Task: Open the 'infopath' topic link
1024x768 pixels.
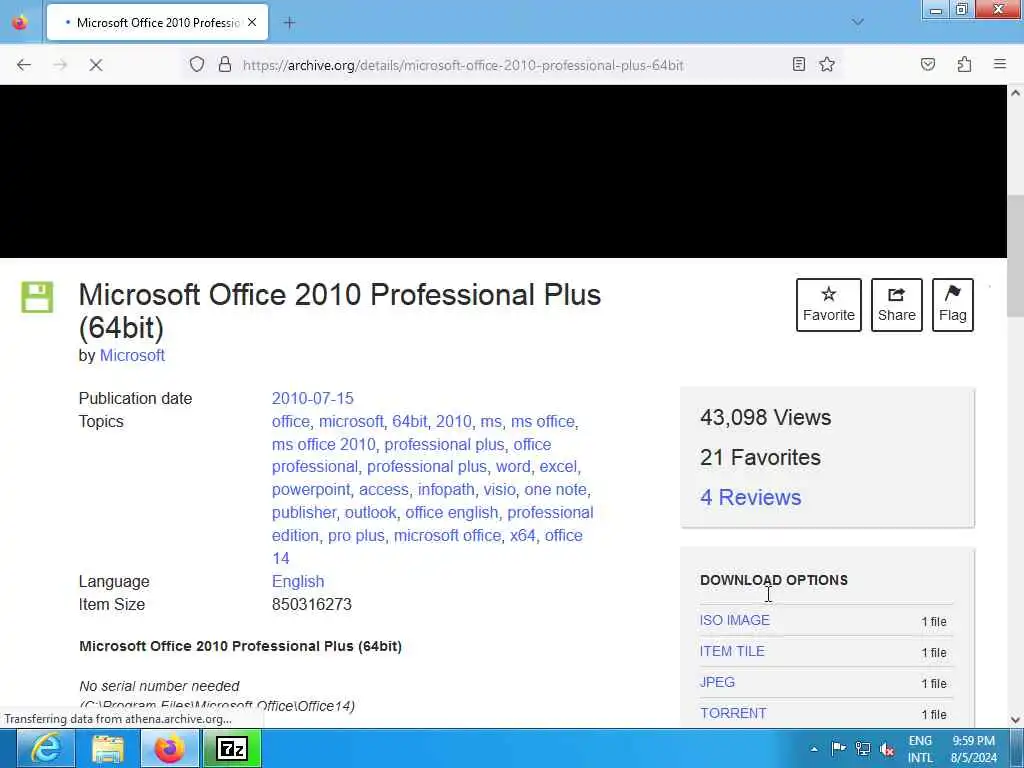Action: 446,490
